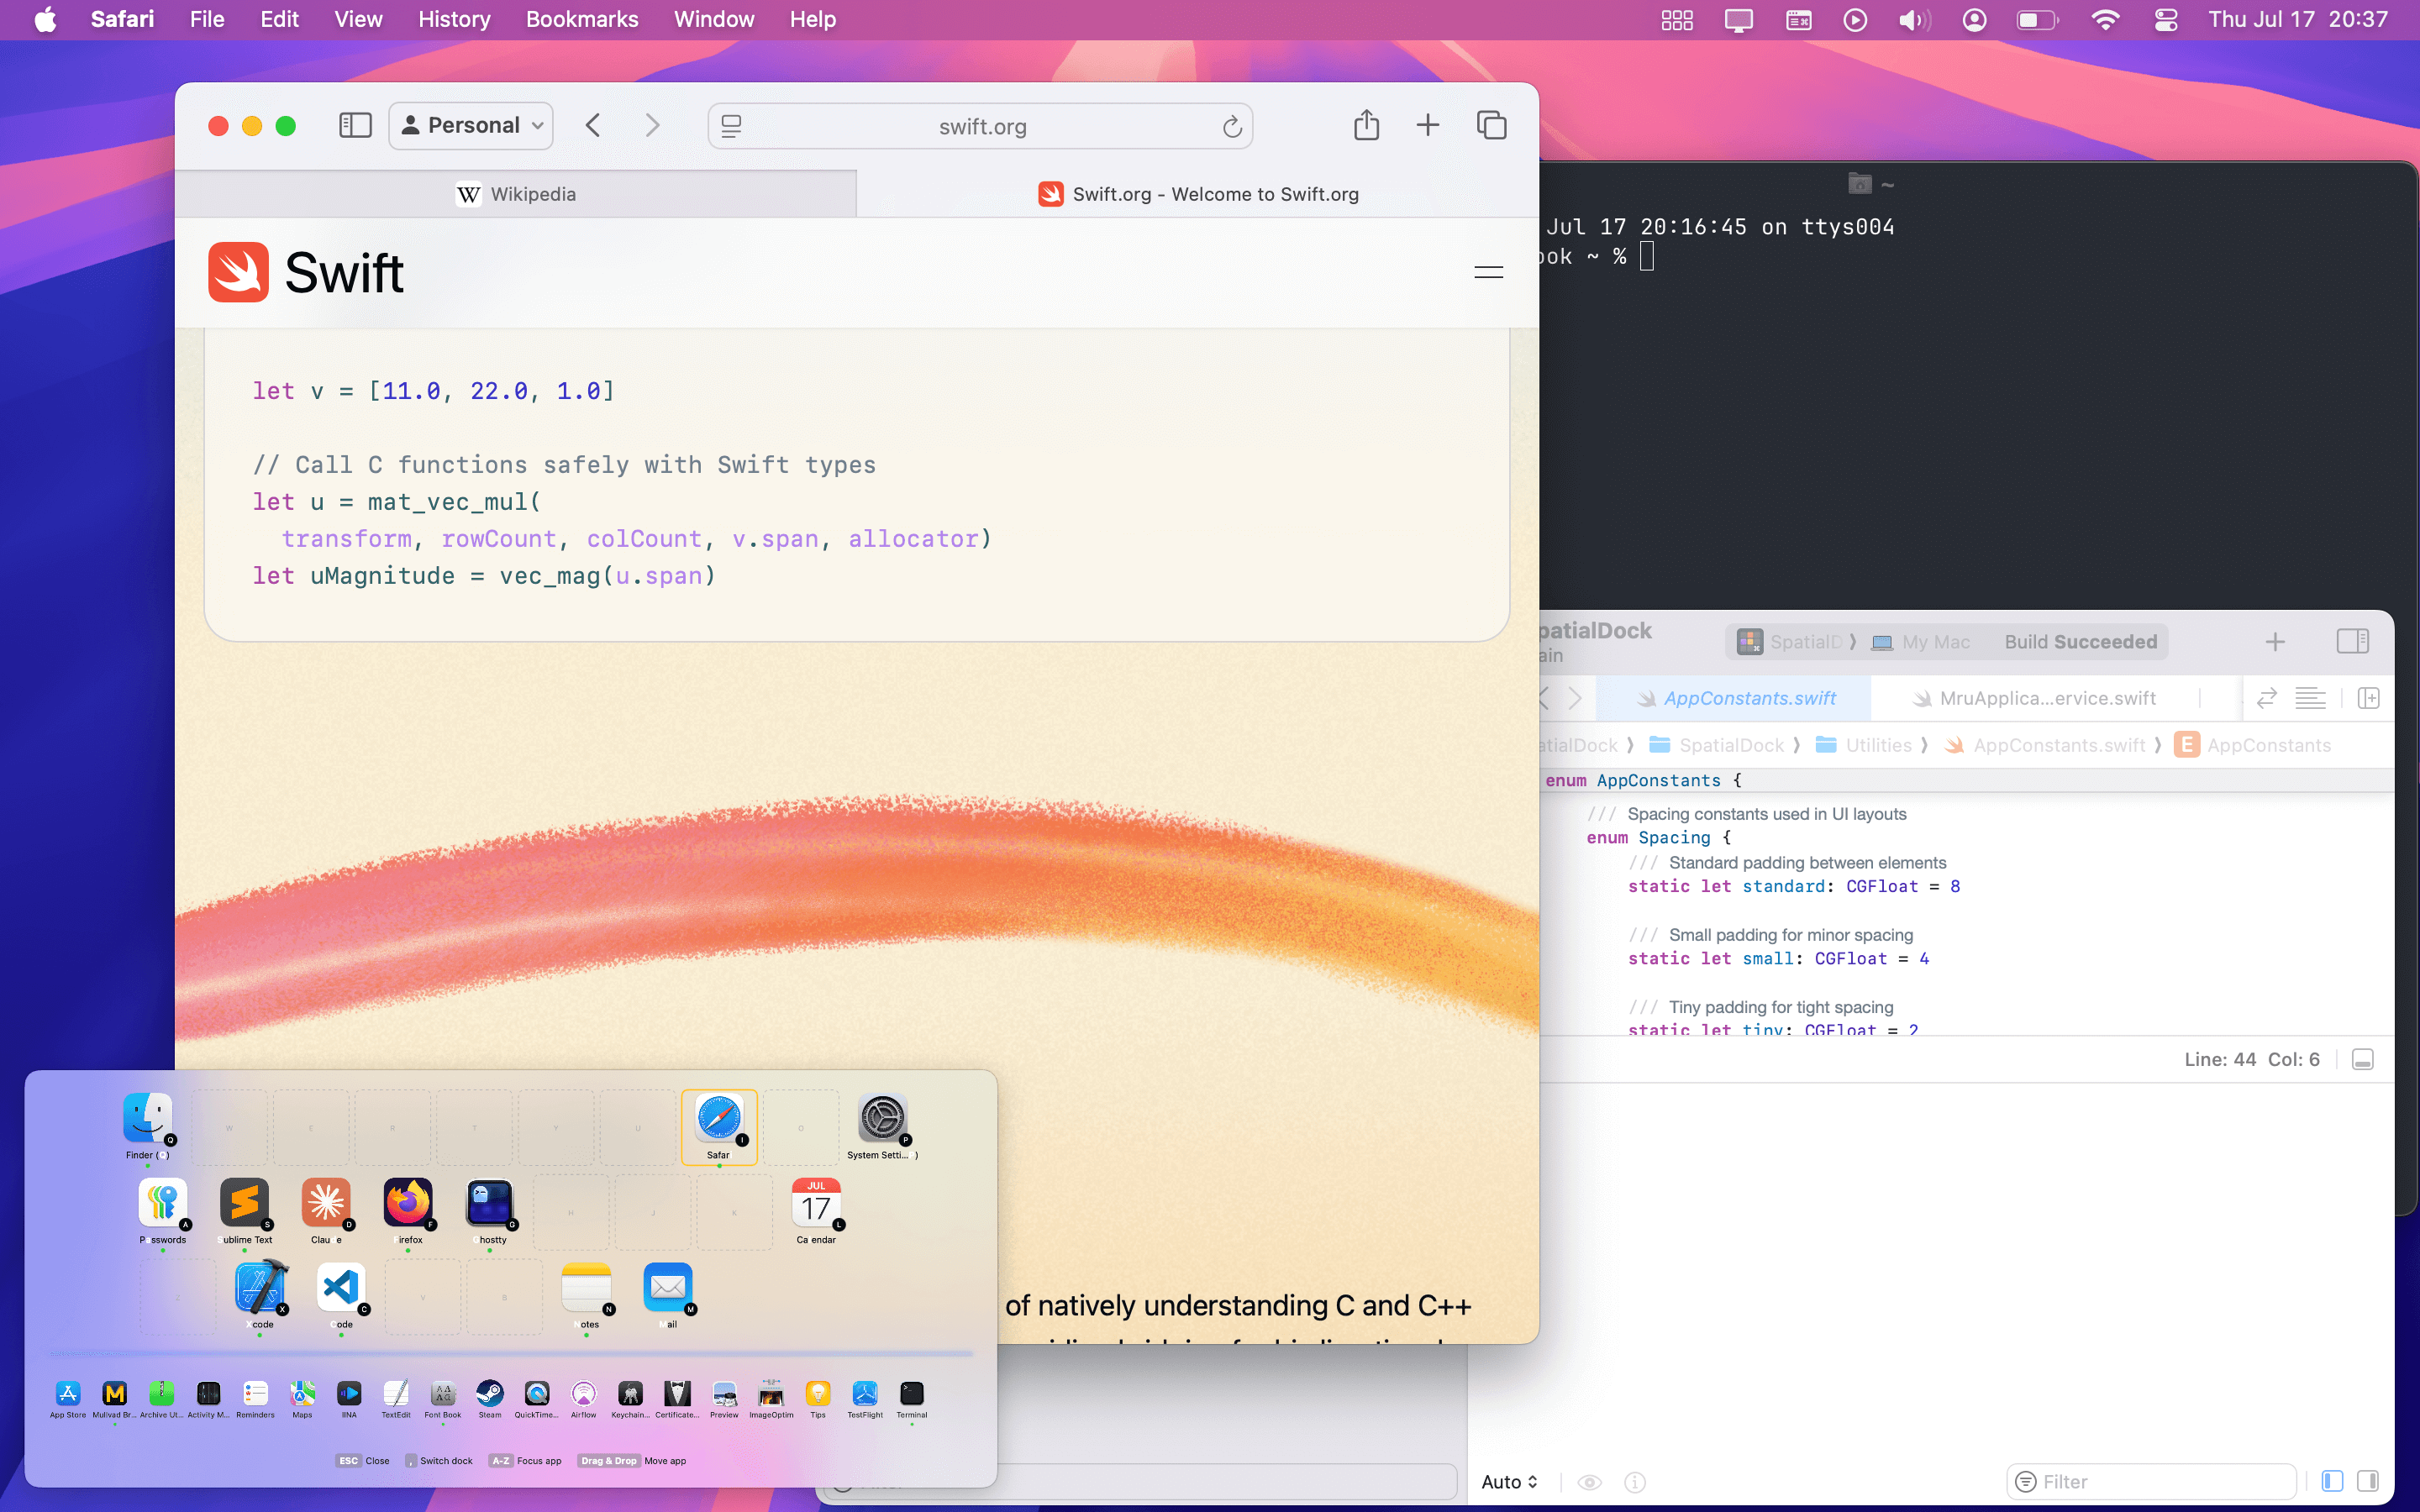This screenshot has height=1512, width=2420.
Task: Open the Personal profile dropdown
Action: point(472,126)
